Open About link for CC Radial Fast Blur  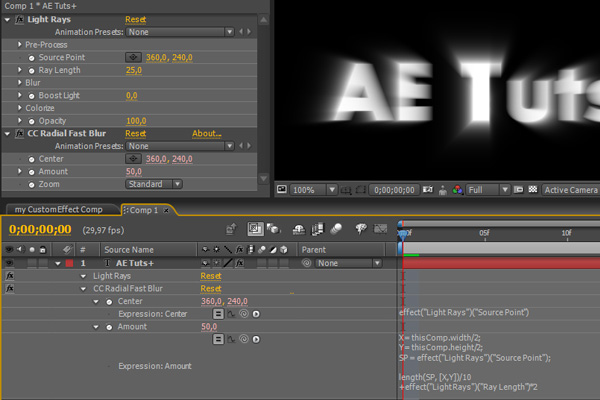(x=207, y=134)
